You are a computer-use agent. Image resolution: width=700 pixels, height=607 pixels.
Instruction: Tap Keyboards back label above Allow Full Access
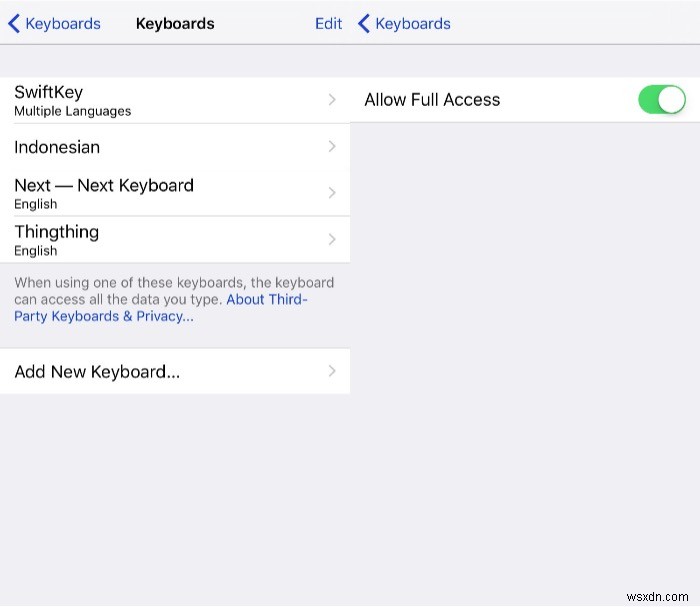pos(413,24)
